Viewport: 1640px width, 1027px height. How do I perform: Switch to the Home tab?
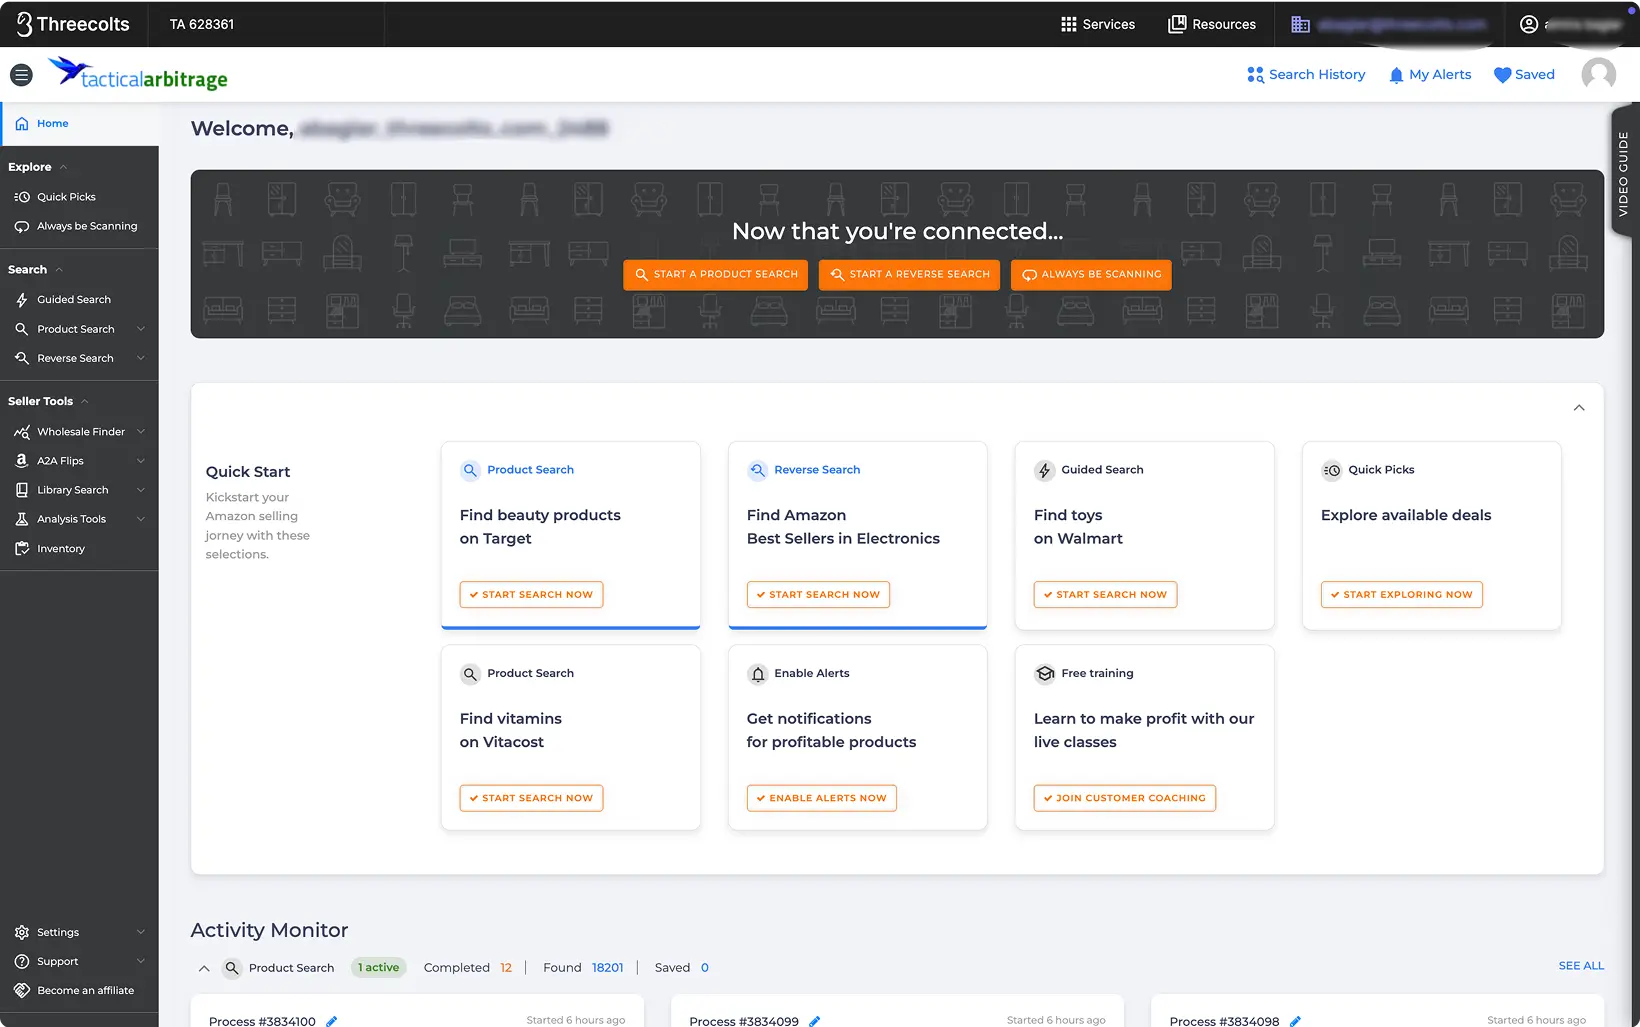pyautogui.click(x=51, y=123)
